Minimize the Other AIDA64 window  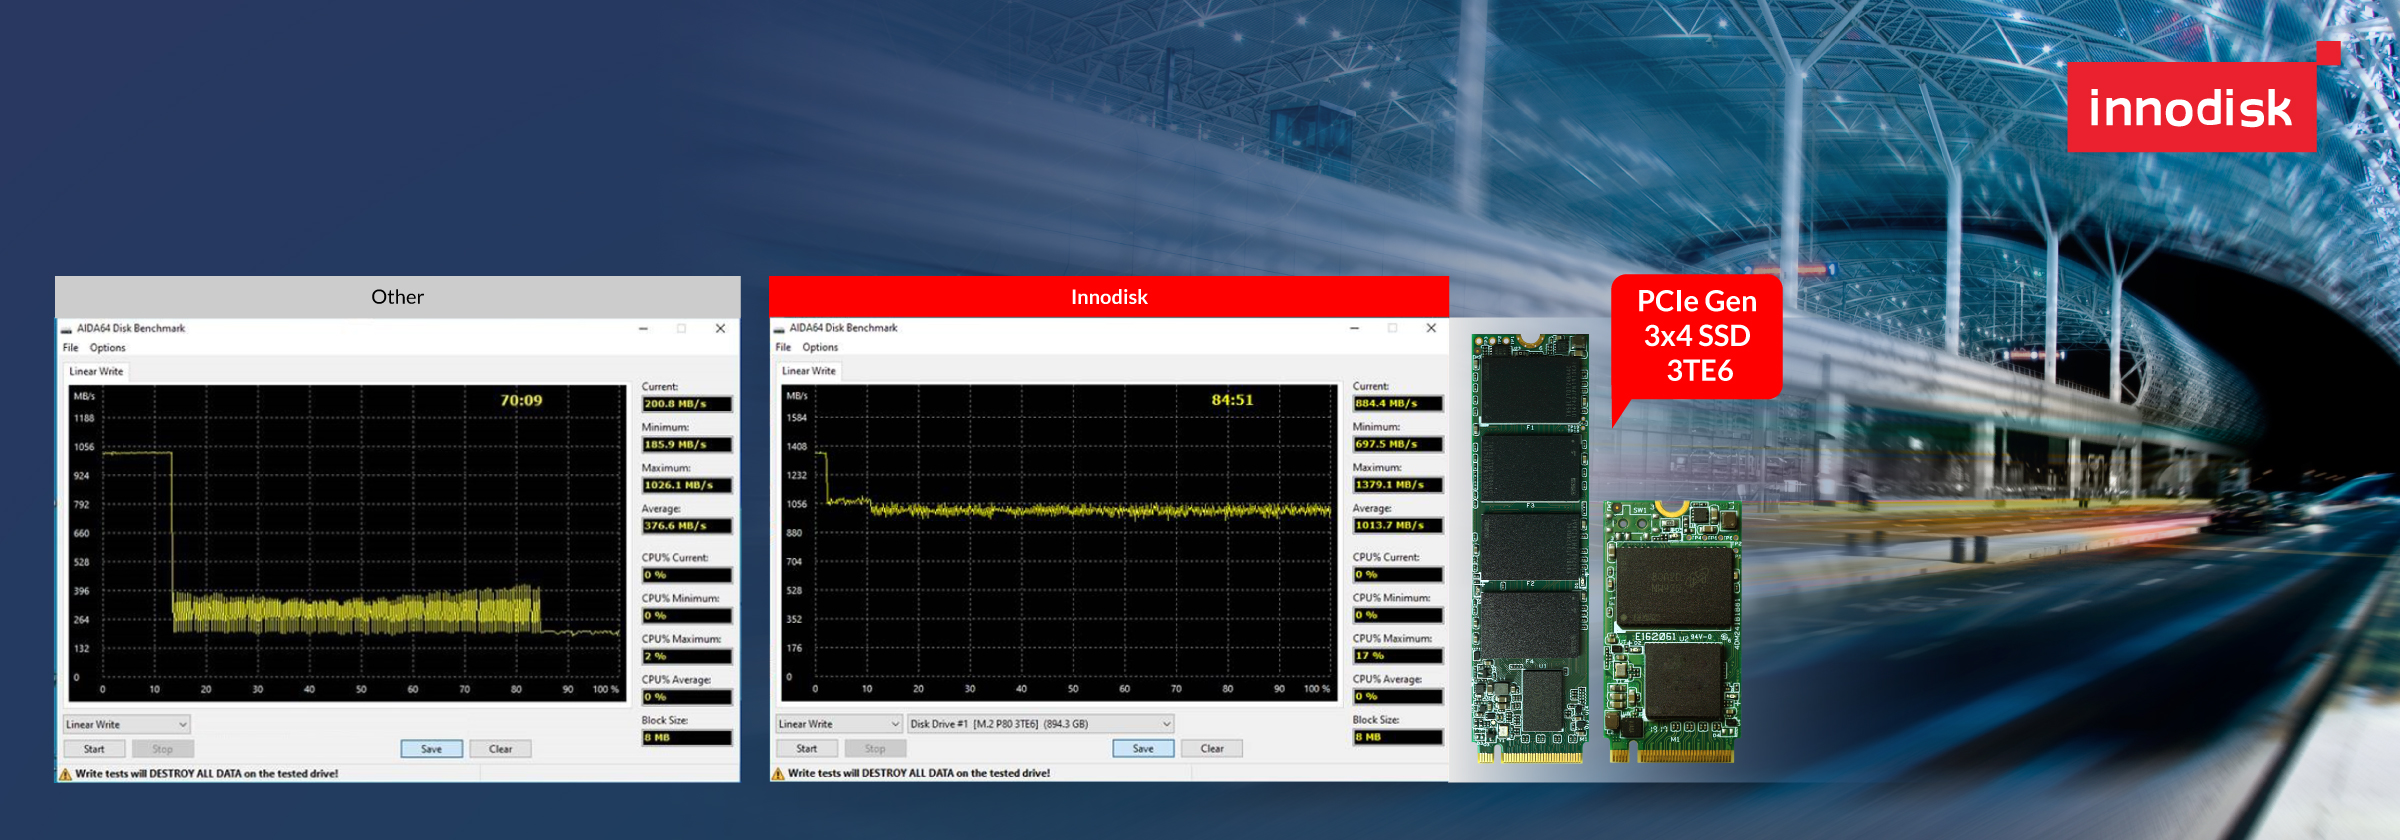(x=643, y=328)
